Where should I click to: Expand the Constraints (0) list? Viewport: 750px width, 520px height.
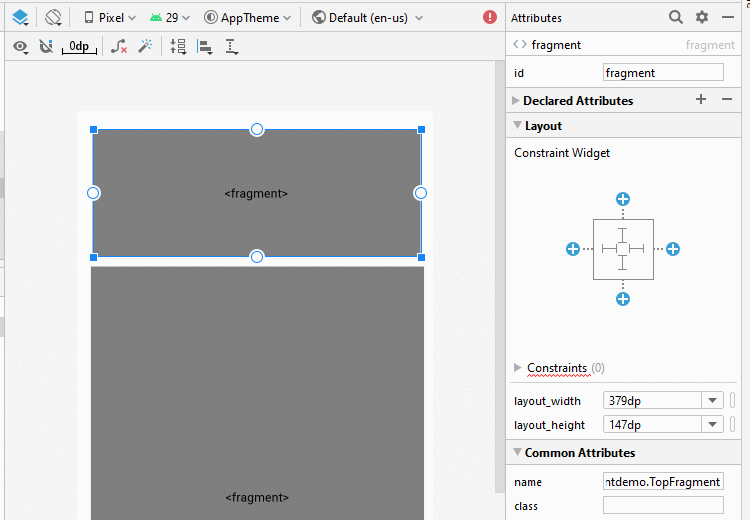tap(518, 367)
